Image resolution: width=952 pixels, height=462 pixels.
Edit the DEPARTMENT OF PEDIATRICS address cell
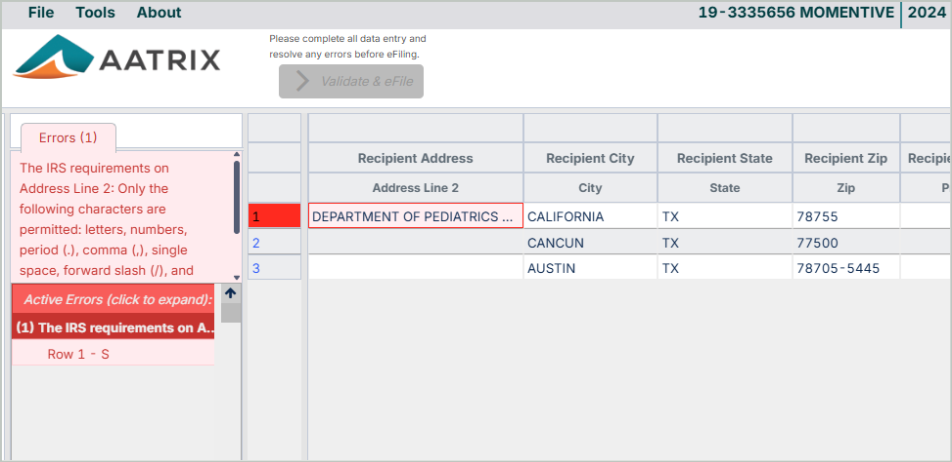pyautogui.click(x=414, y=216)
